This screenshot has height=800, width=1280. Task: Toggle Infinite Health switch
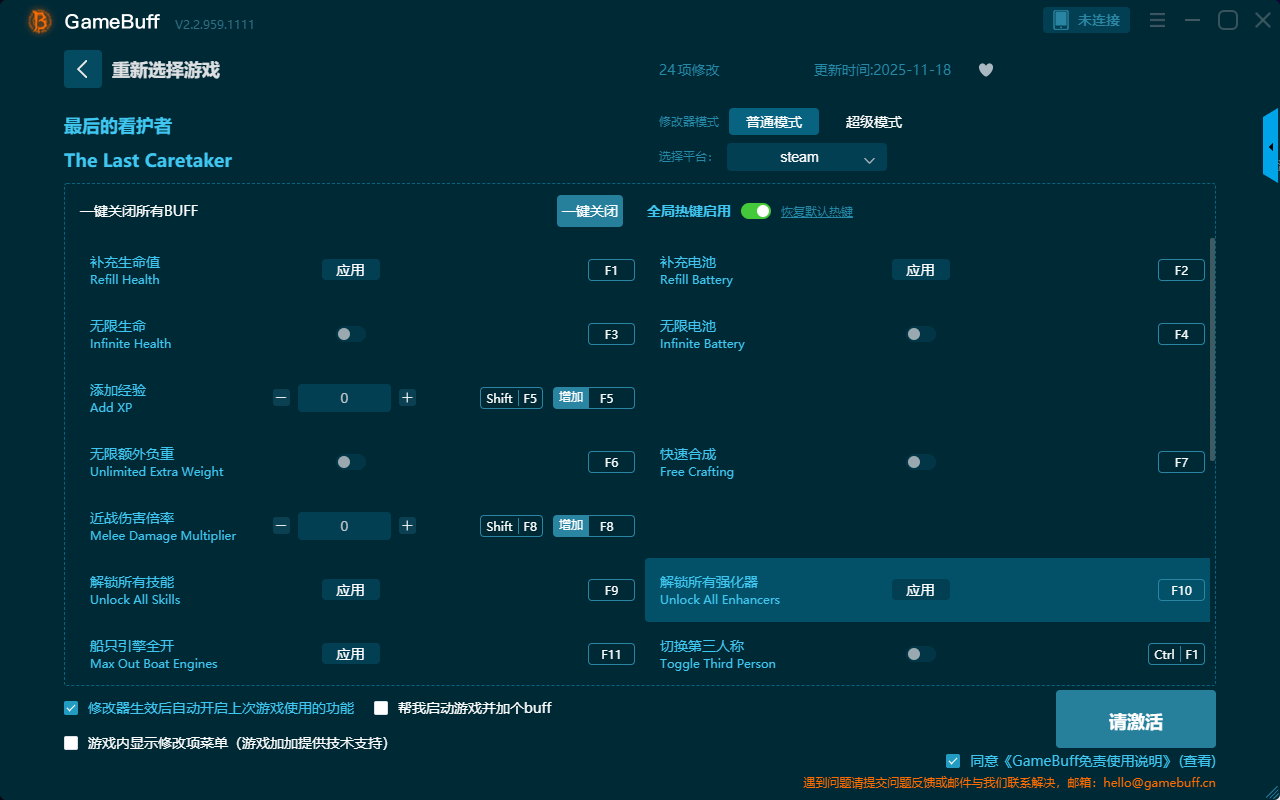[x=350, y=334]
